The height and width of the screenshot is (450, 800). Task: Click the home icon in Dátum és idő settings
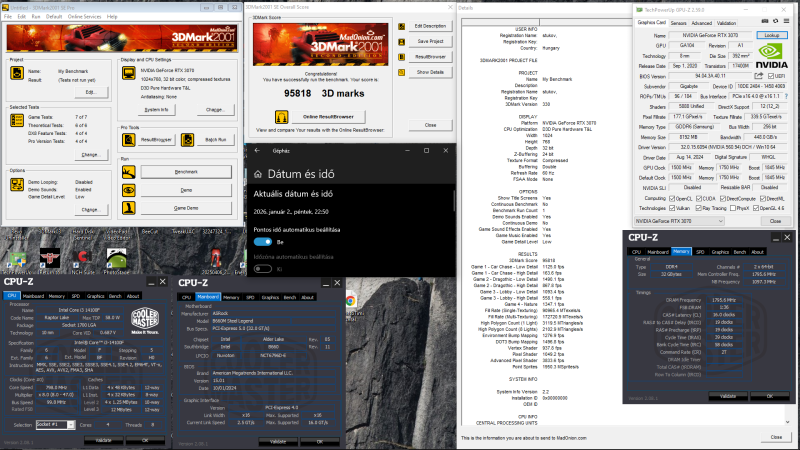[258, 174]
